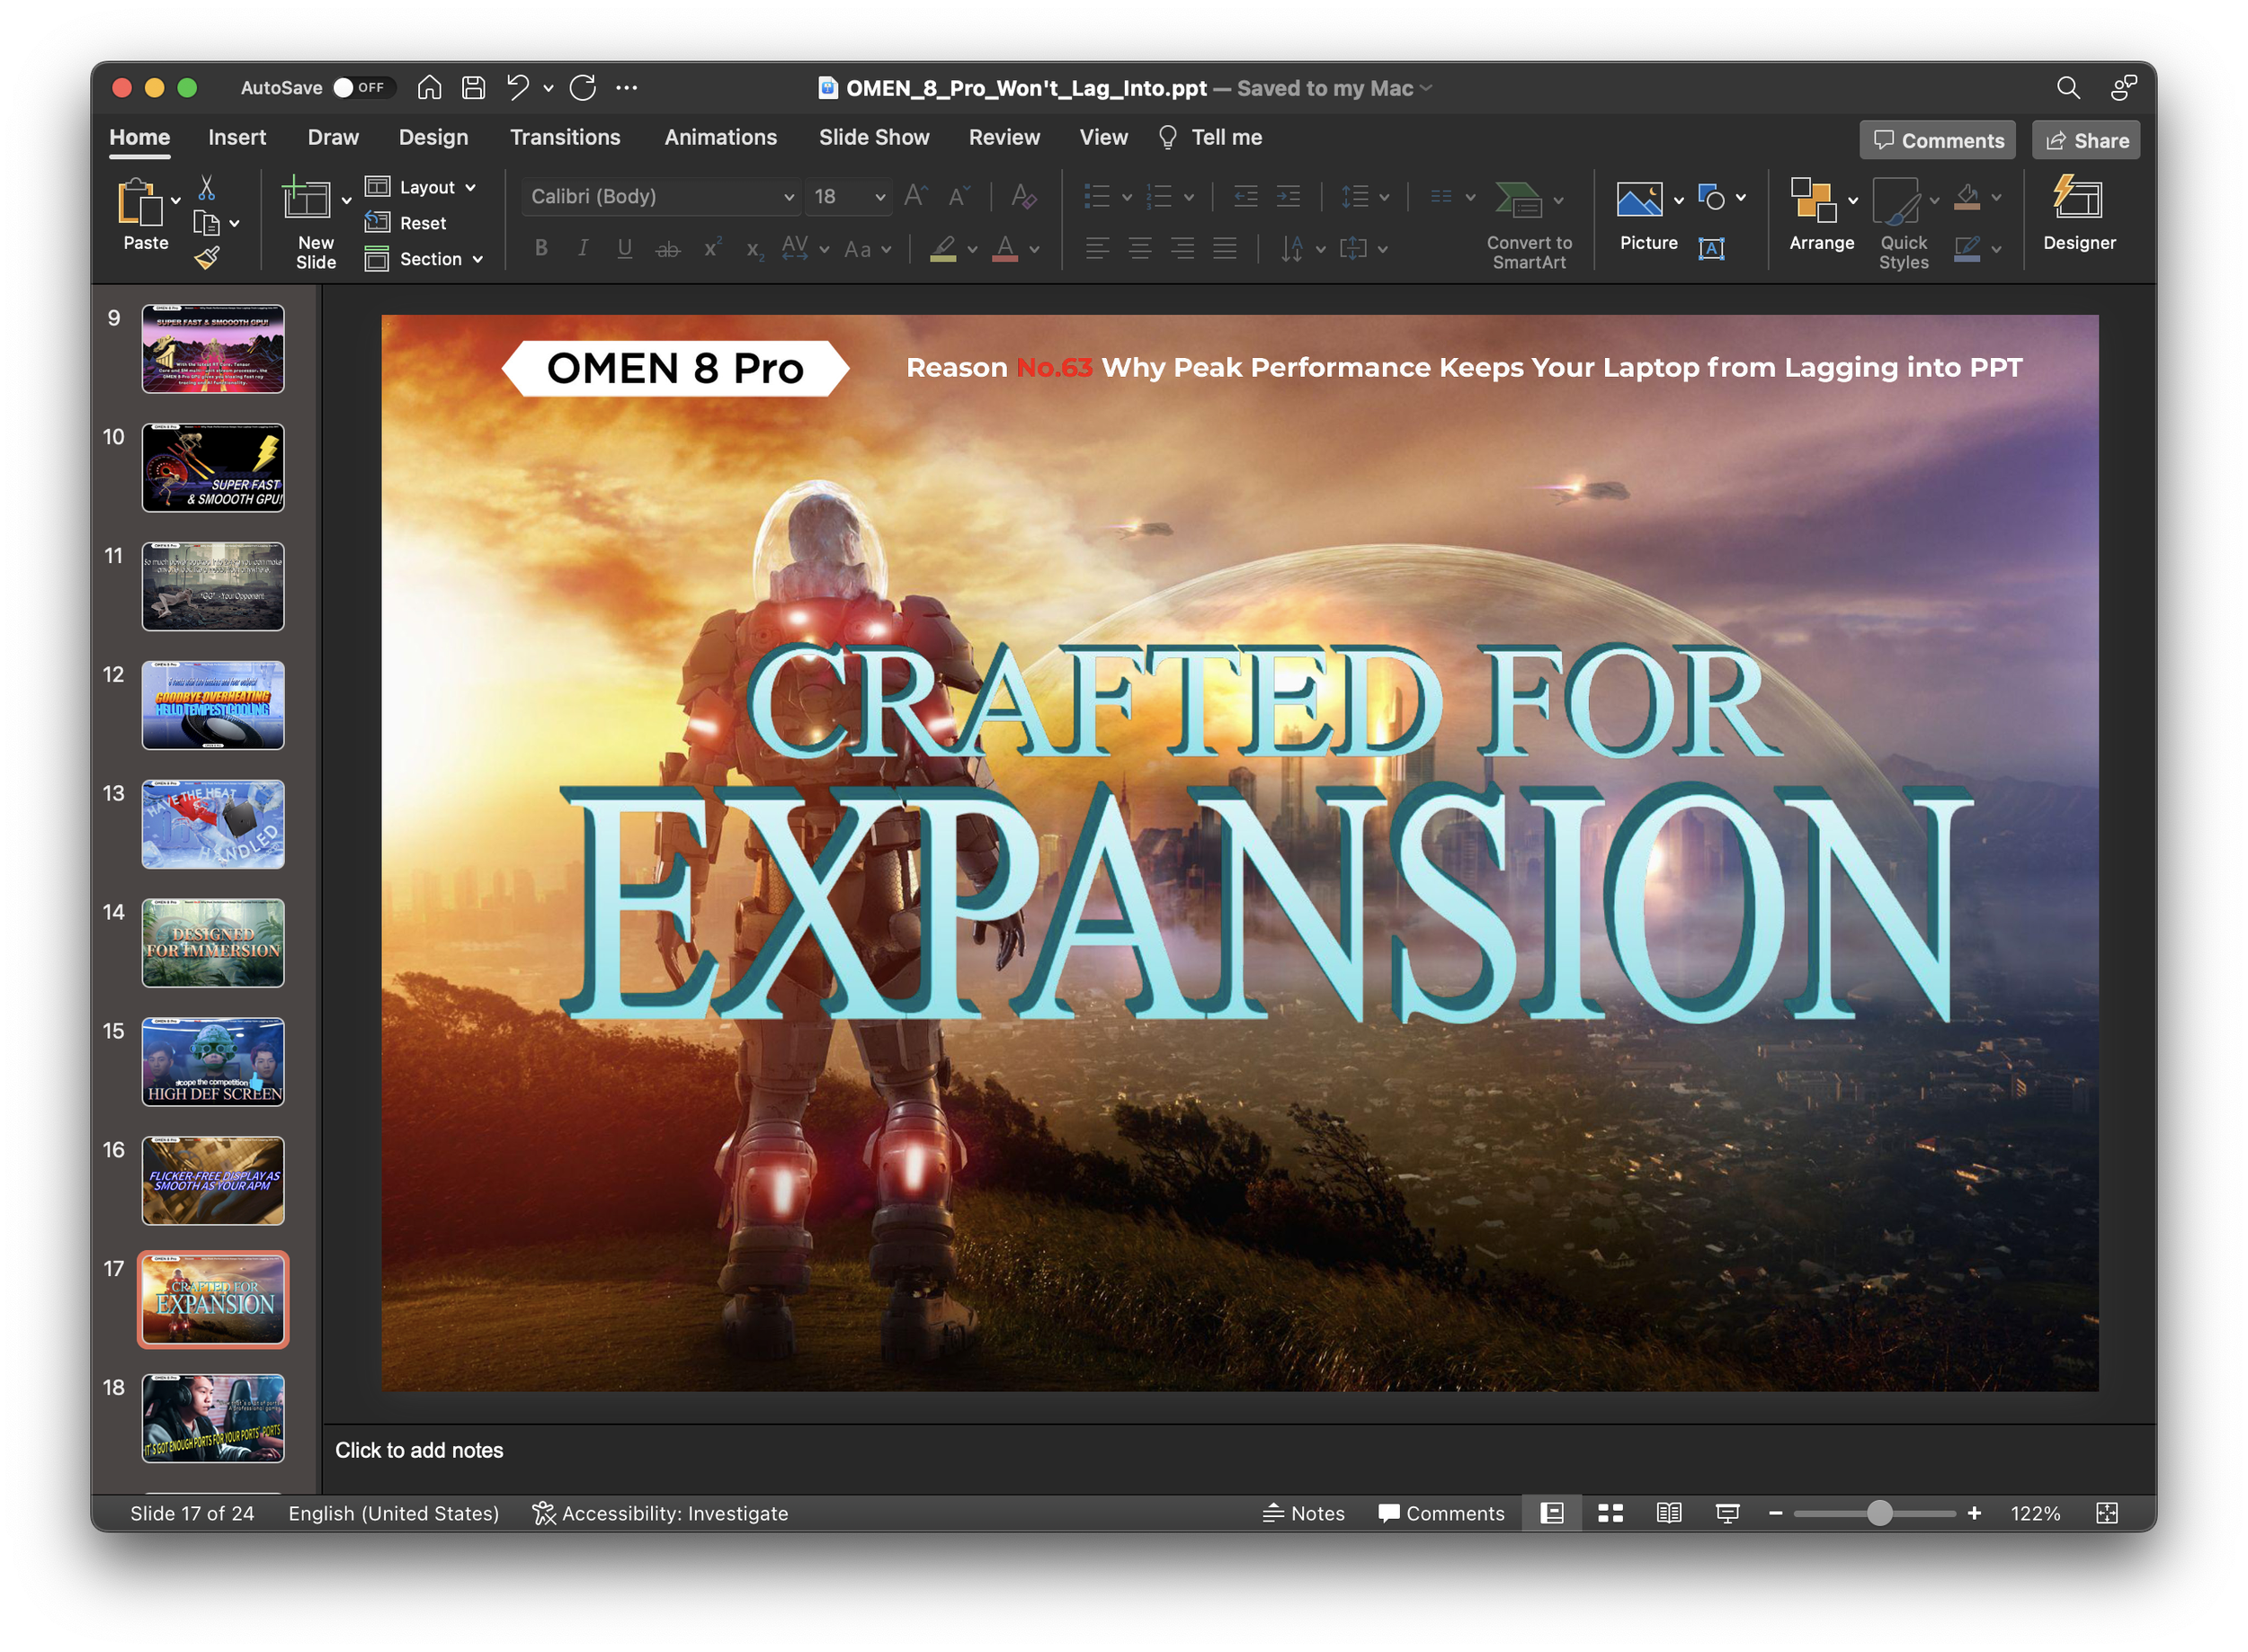Switch to the Animations tab
This screenshot has height=1652, width=2248.
(x=720, y=137)
